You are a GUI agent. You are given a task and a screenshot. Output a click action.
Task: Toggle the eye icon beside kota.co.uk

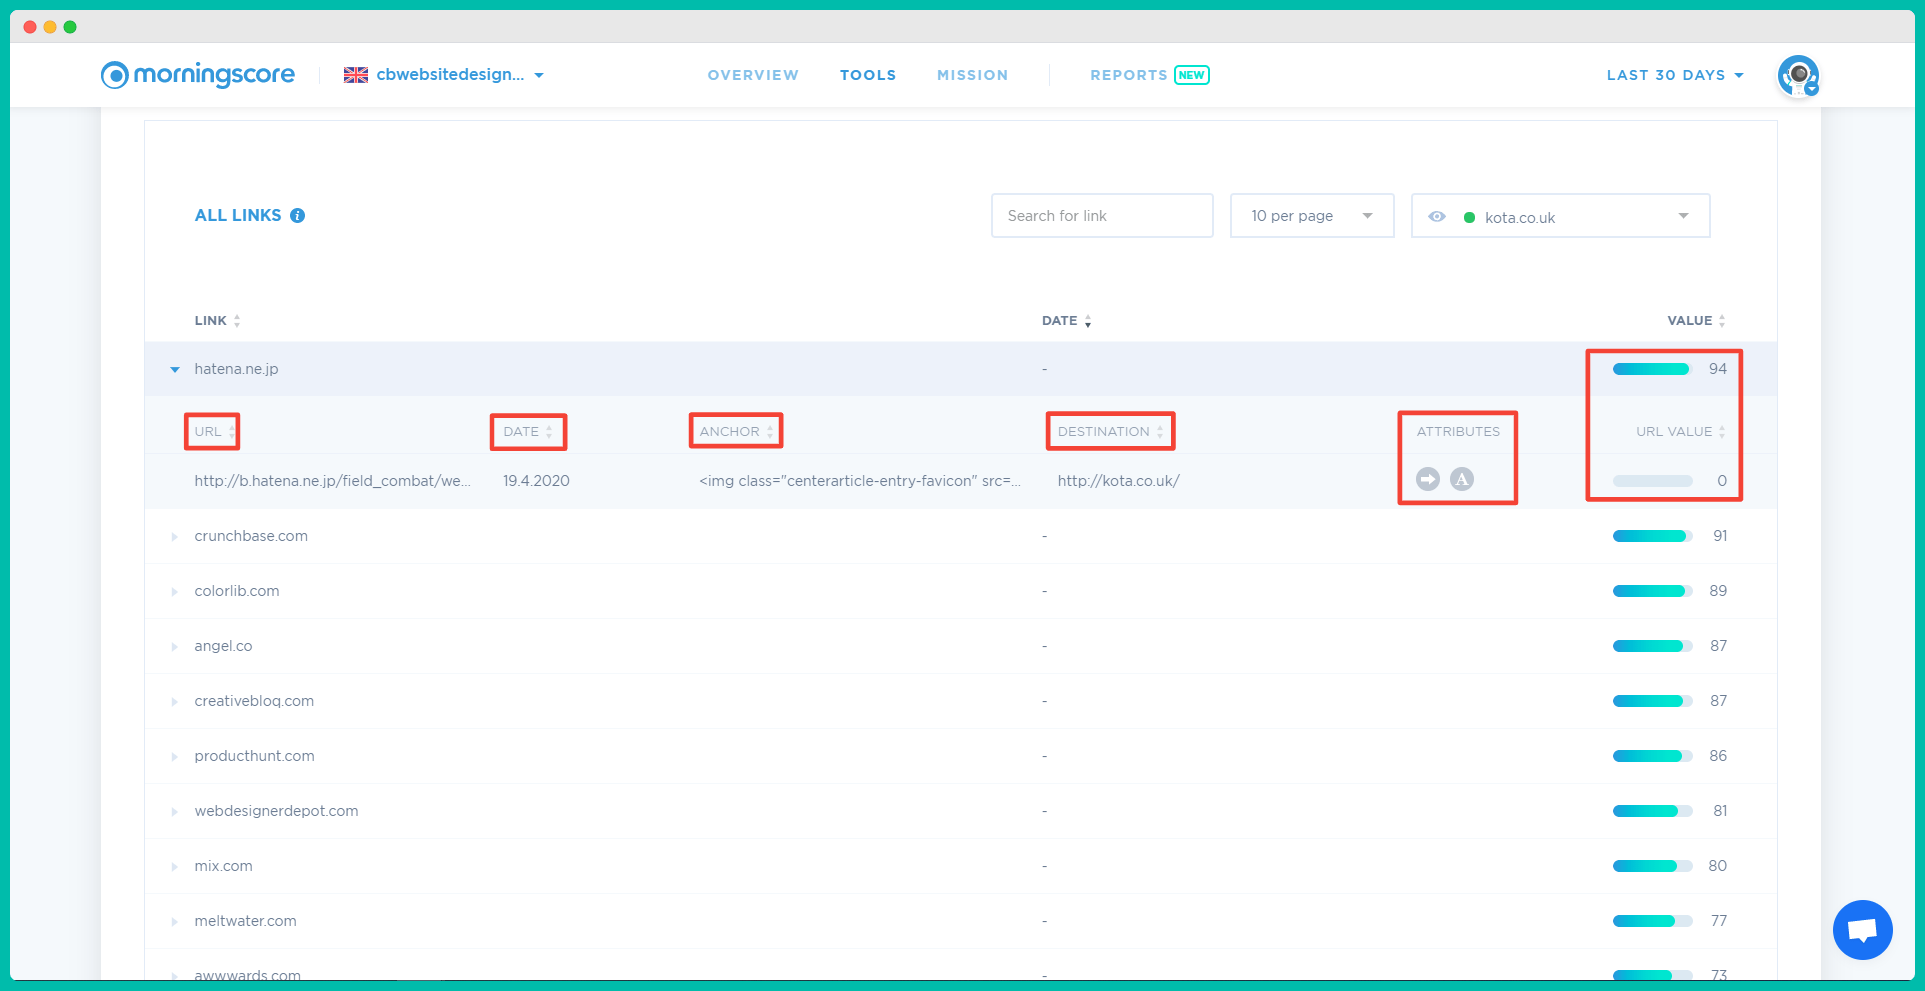[x=1437, y=217]
